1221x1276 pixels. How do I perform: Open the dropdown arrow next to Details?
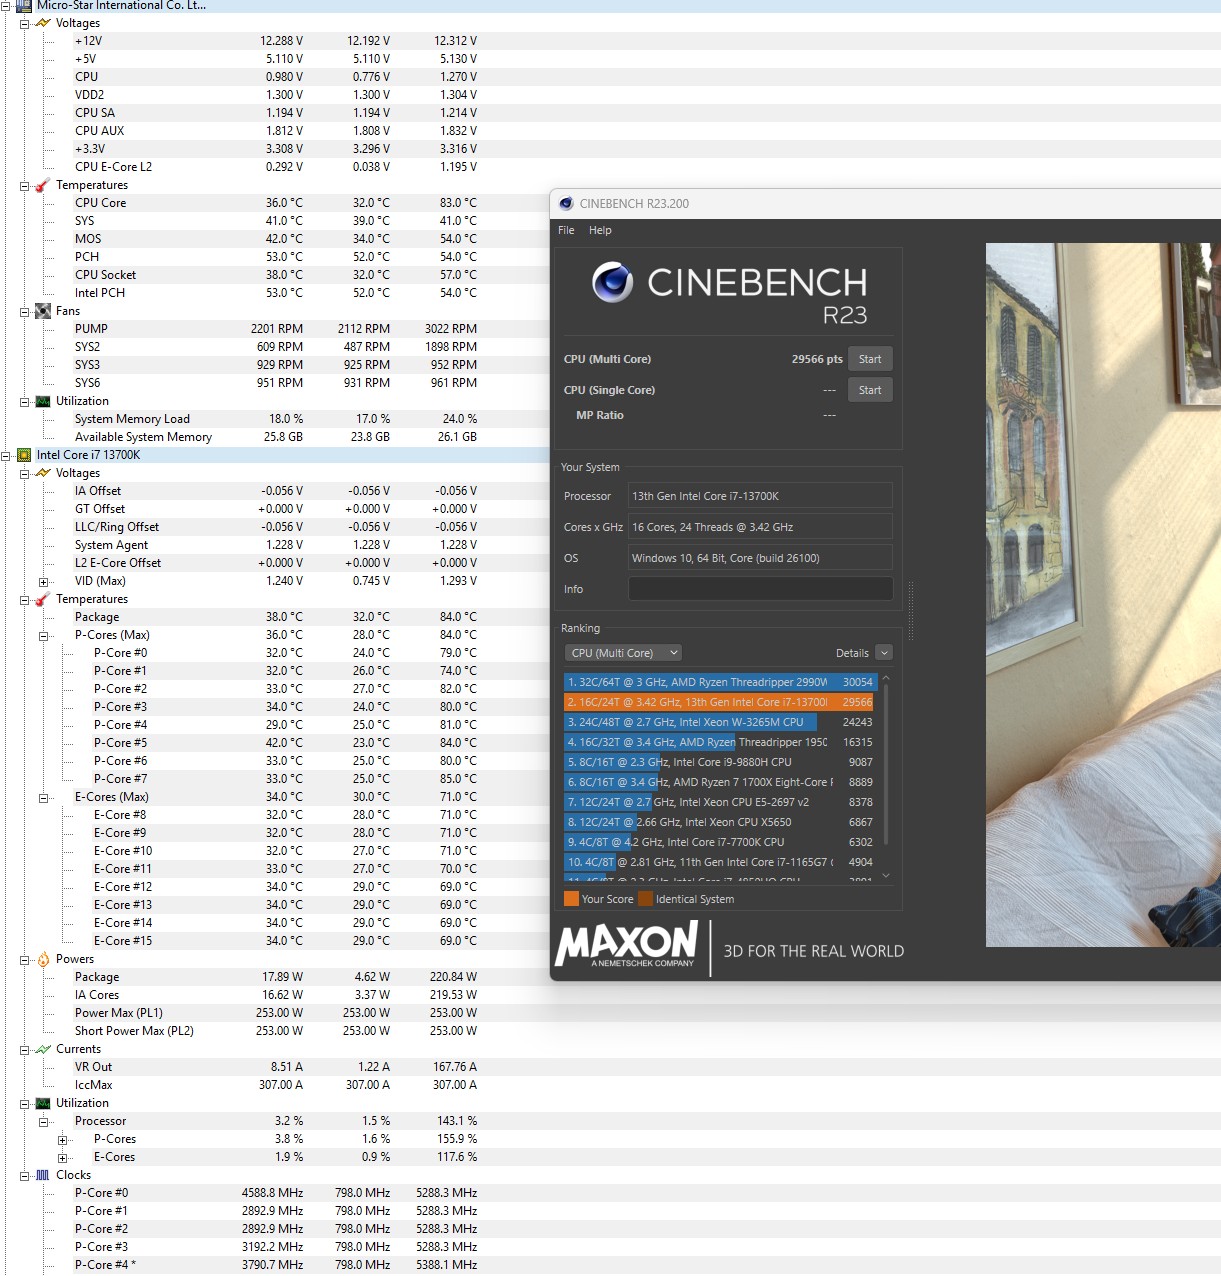pyautogui.click(x=883, y=653)
